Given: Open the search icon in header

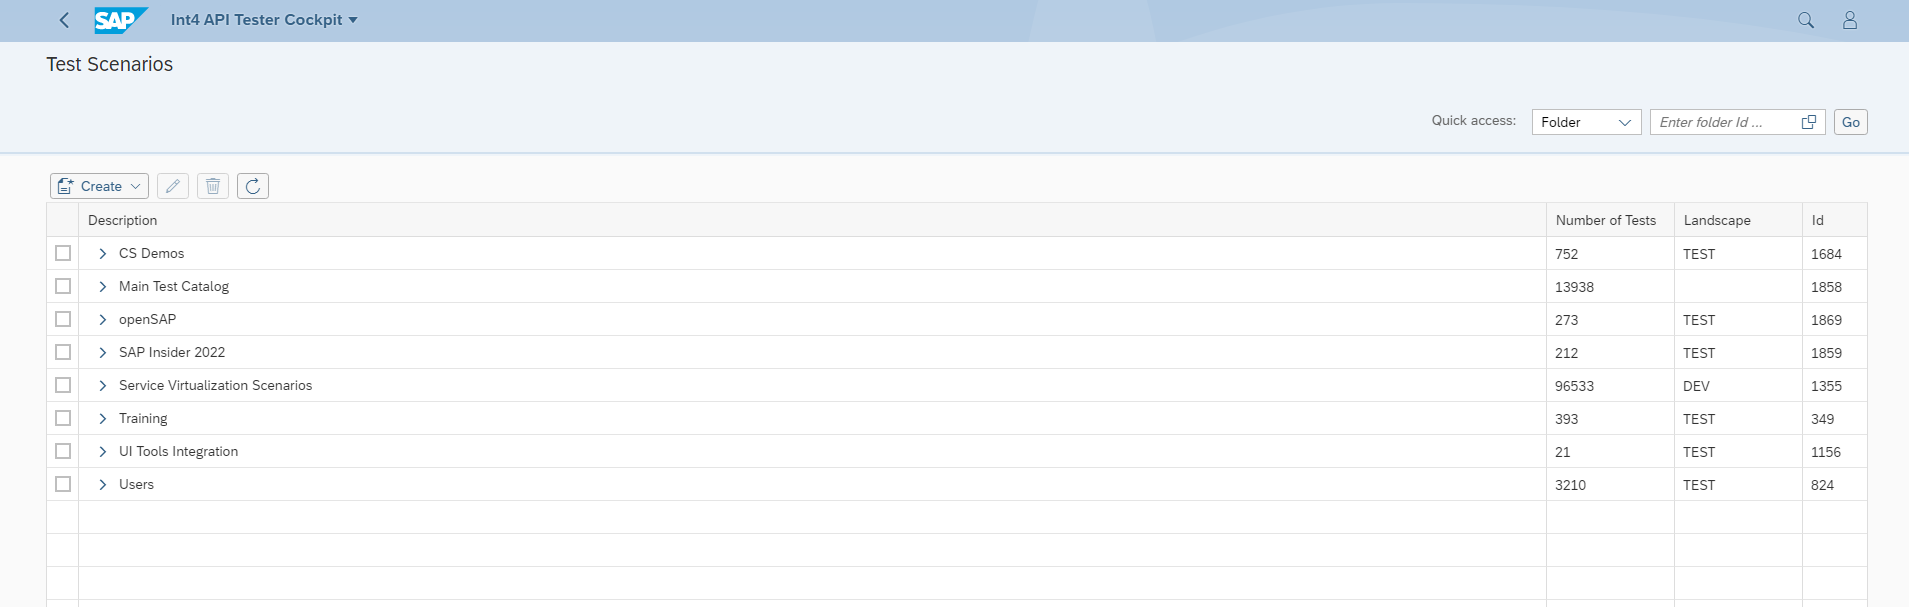Looking at the screenshot, I should 1805,20.
